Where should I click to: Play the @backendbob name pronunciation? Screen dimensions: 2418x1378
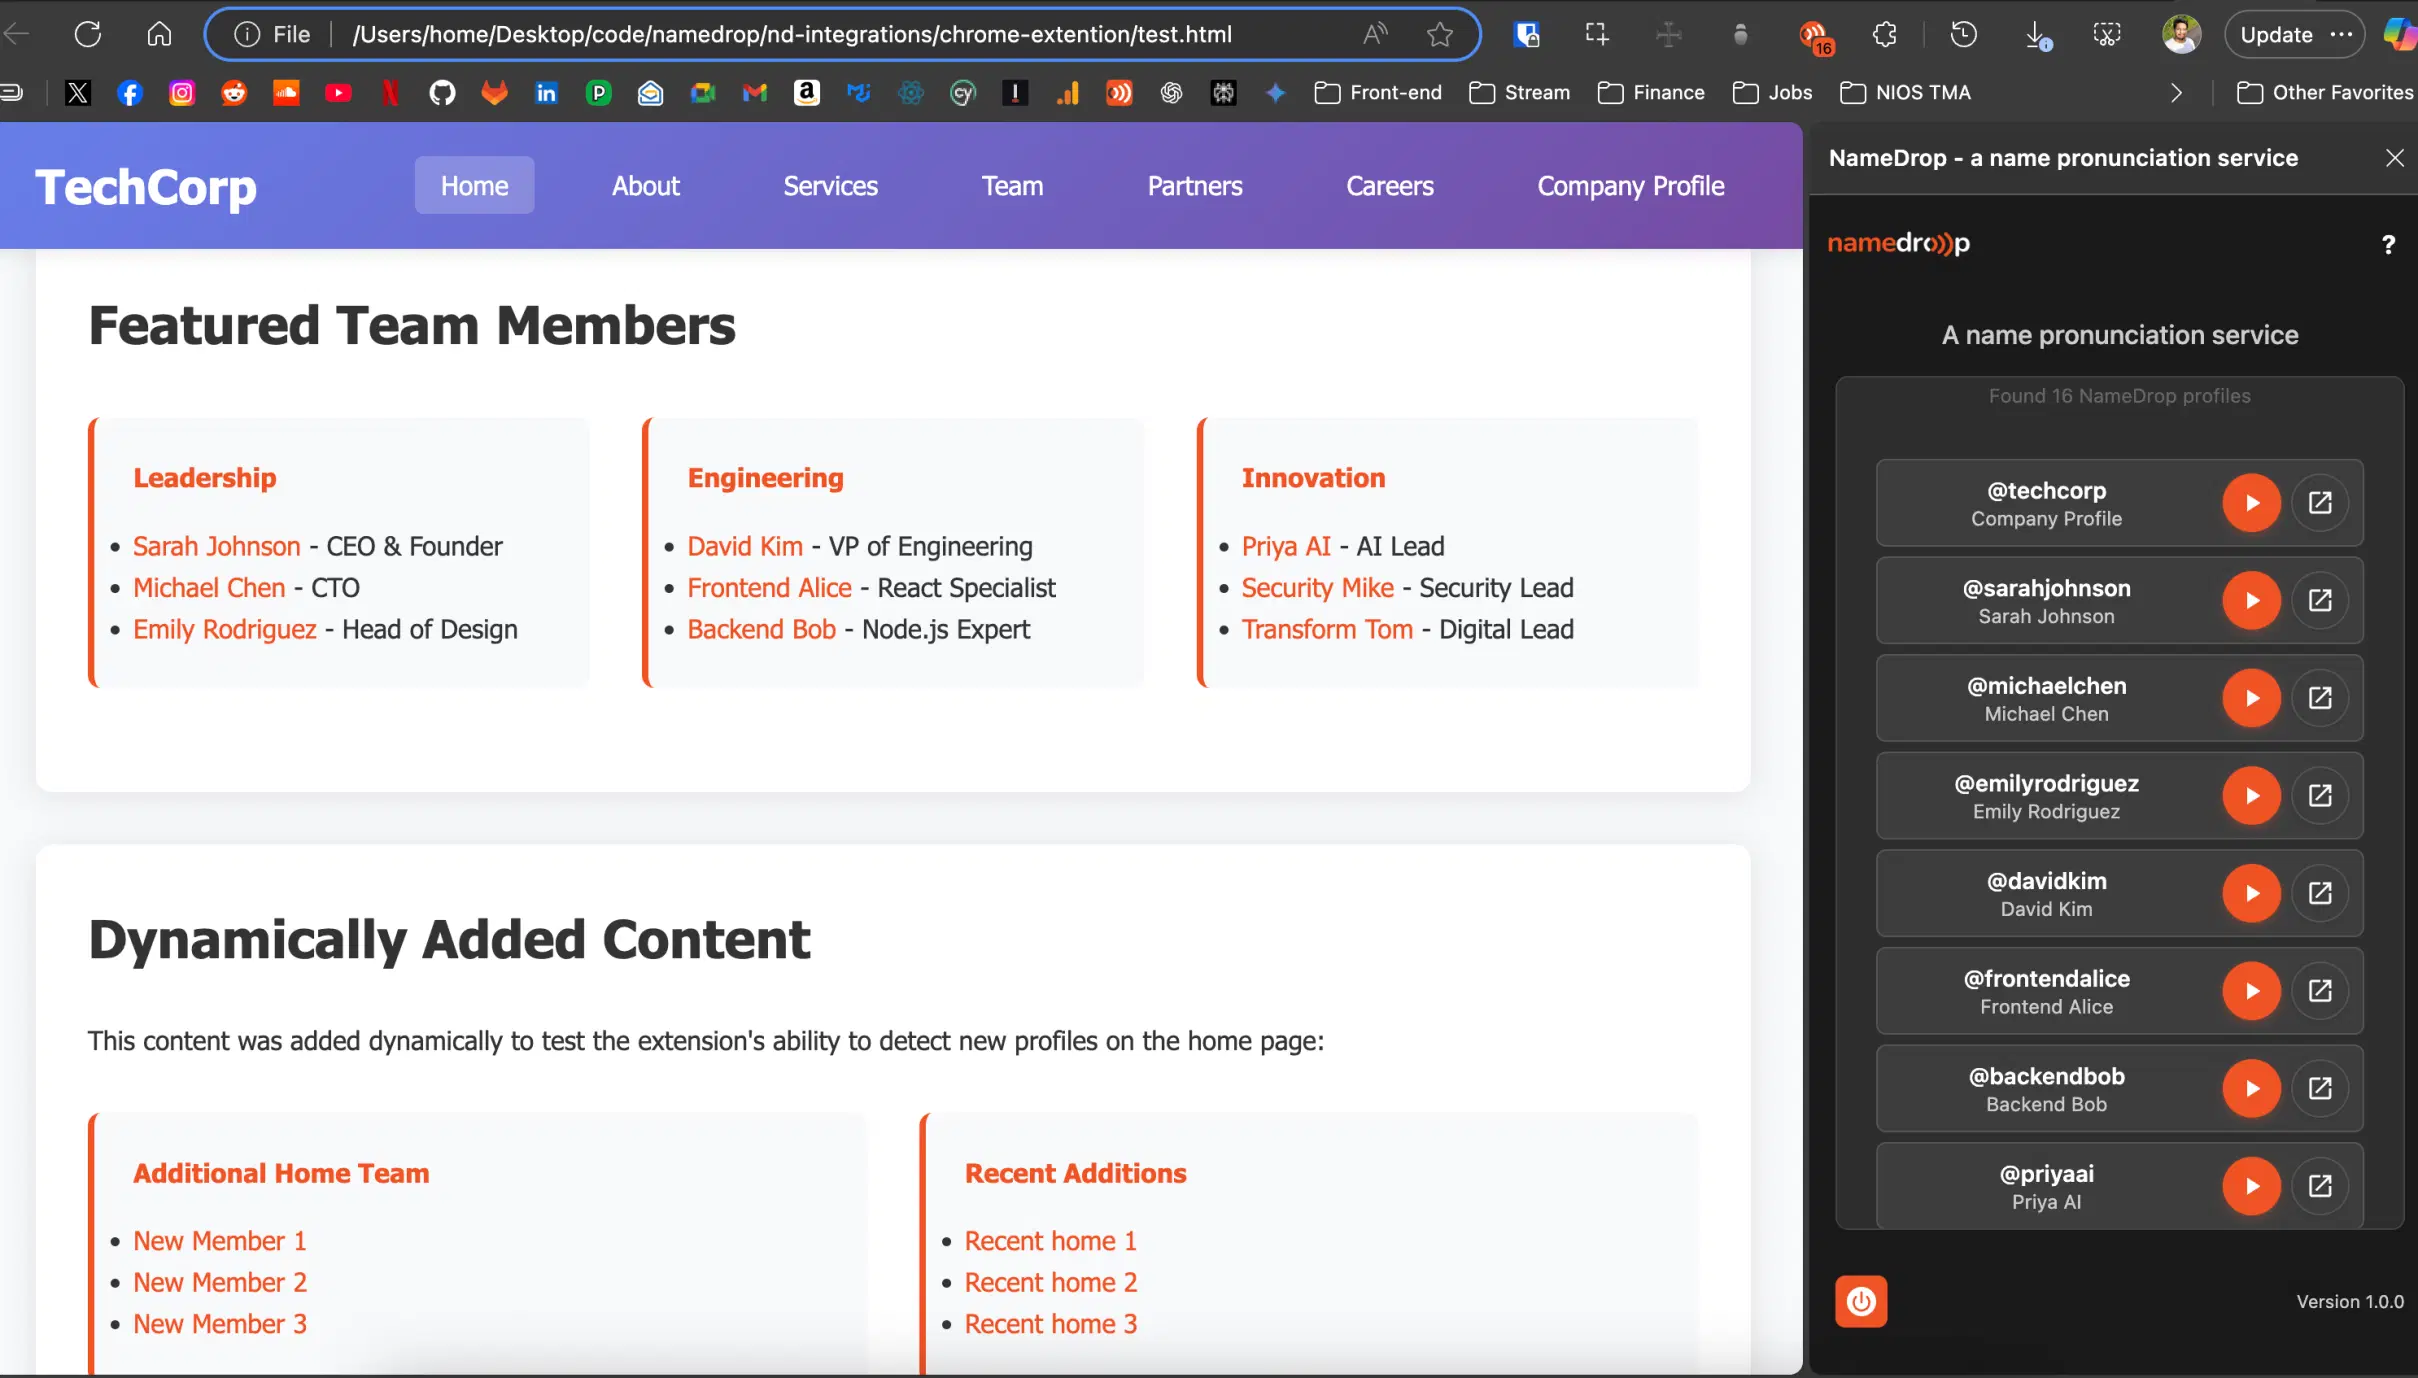pos(2251,1088)
